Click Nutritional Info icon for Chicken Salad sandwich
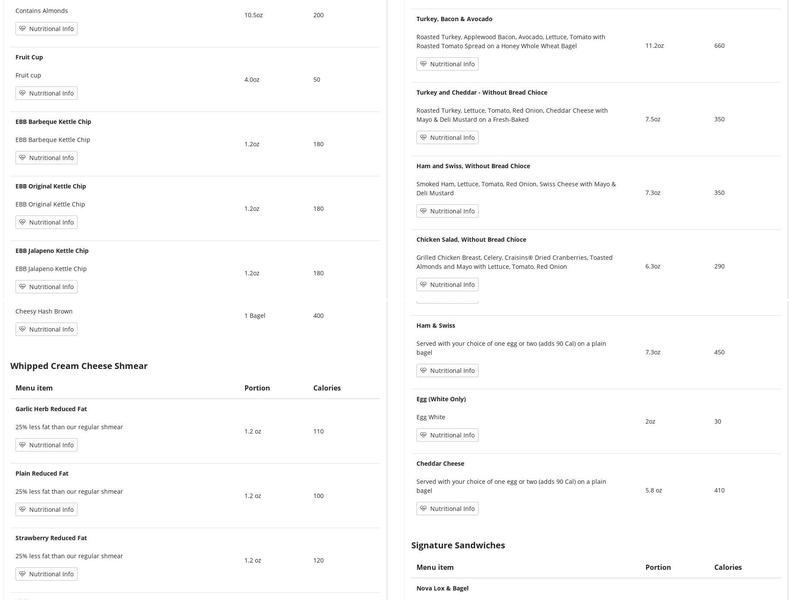This screenshot has width=800, height=600. (424, 285)
